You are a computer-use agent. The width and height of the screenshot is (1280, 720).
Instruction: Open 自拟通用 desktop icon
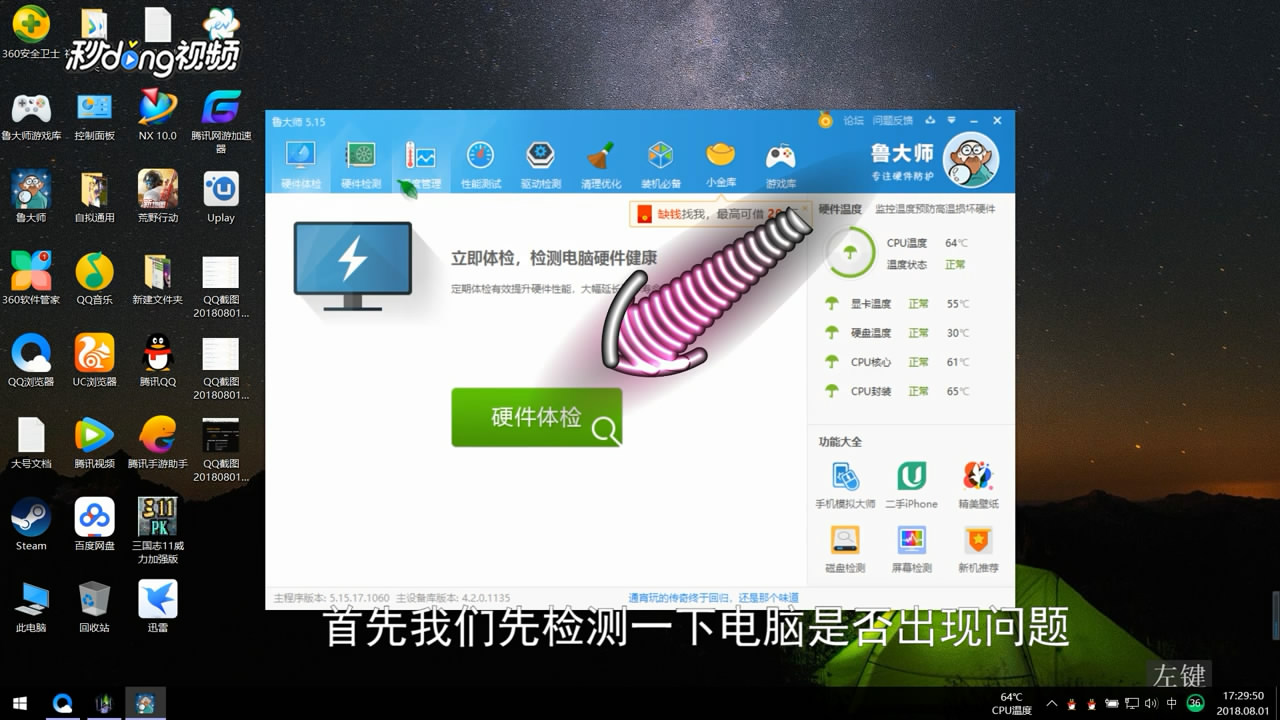tap(94, 197)
